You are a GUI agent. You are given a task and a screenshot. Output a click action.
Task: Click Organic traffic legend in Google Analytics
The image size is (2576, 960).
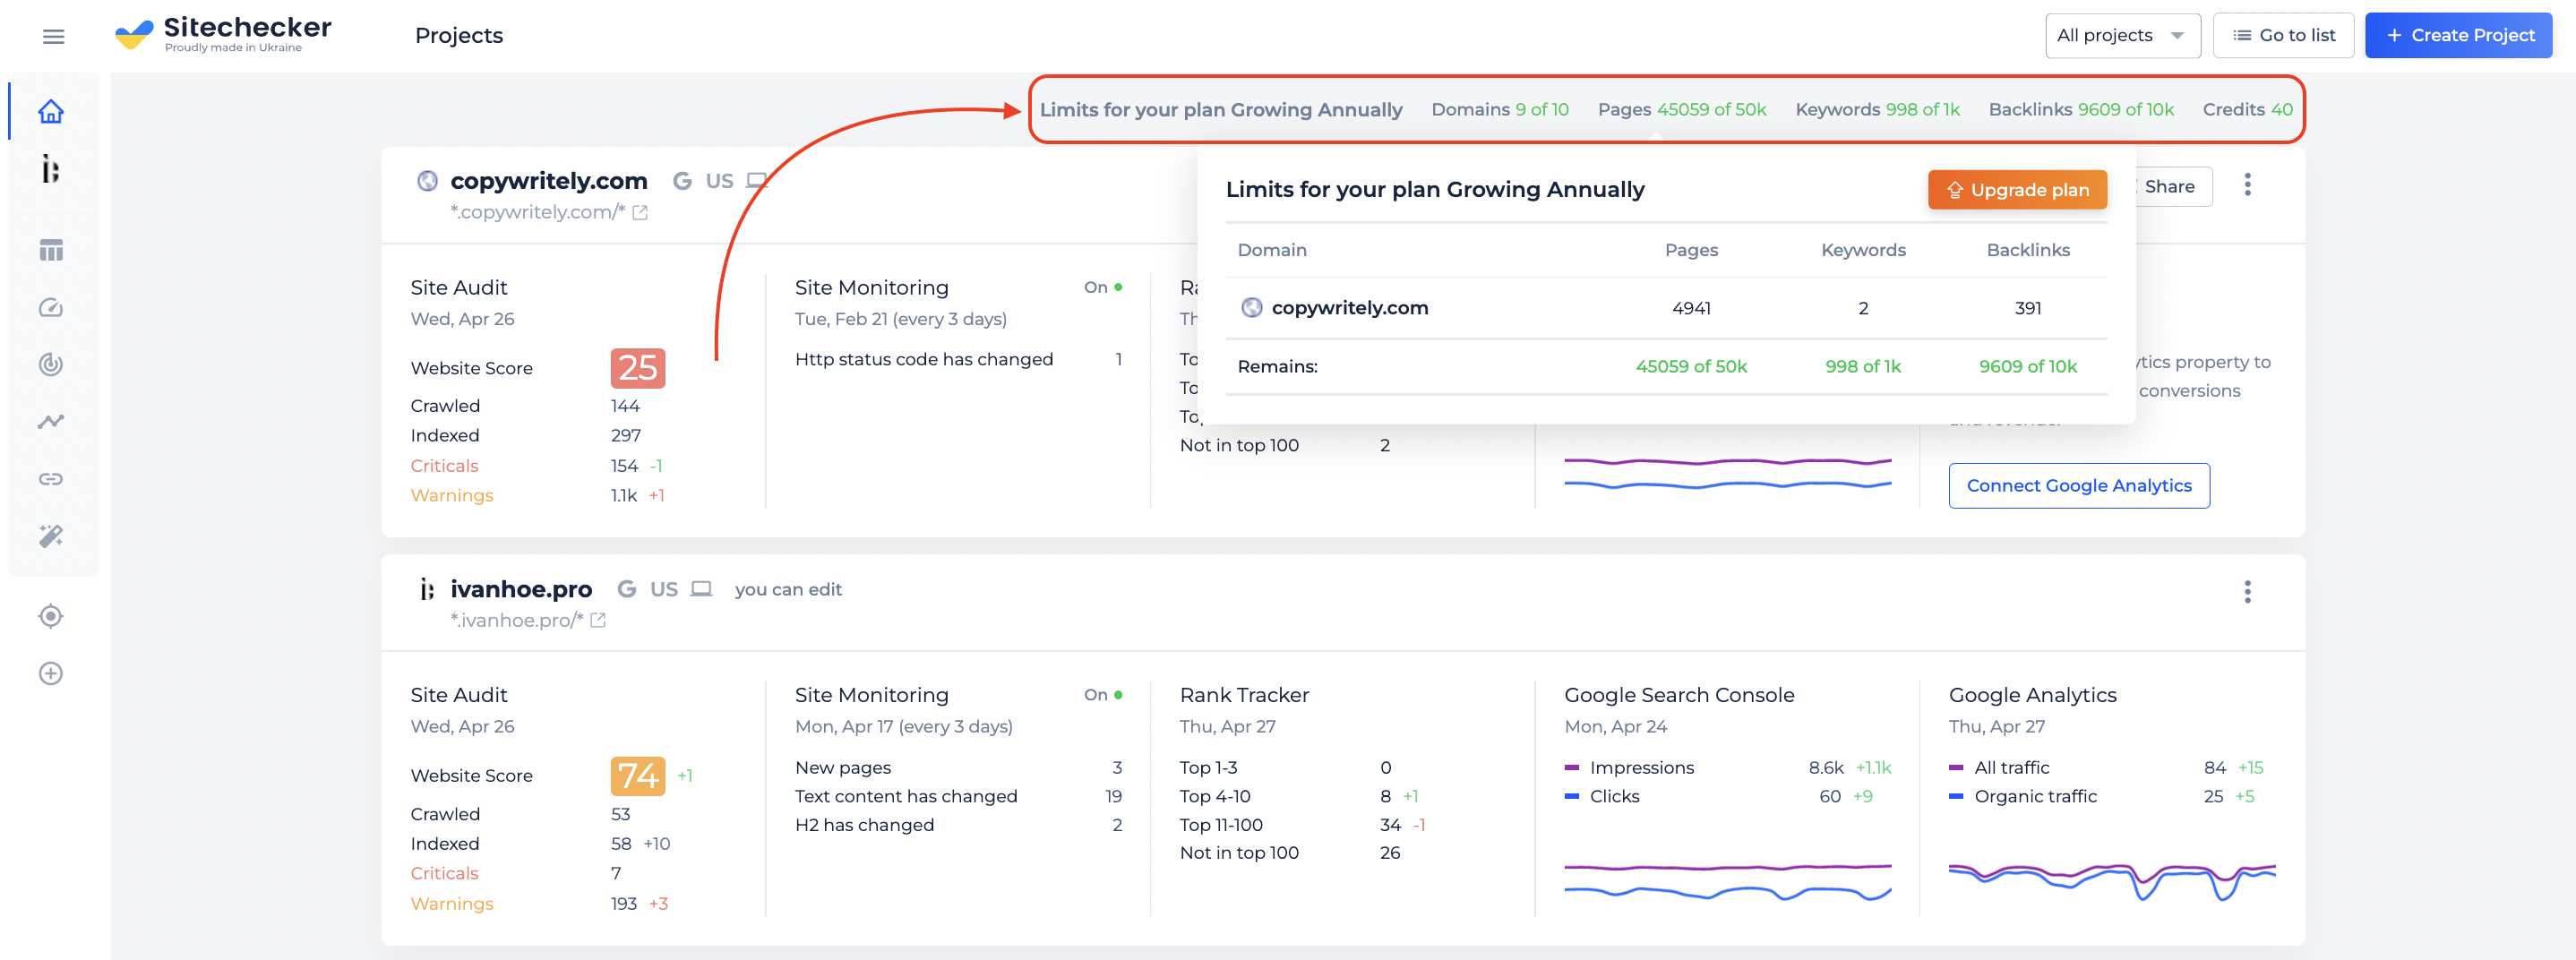pyautogui.click(x=2023, y=796)
